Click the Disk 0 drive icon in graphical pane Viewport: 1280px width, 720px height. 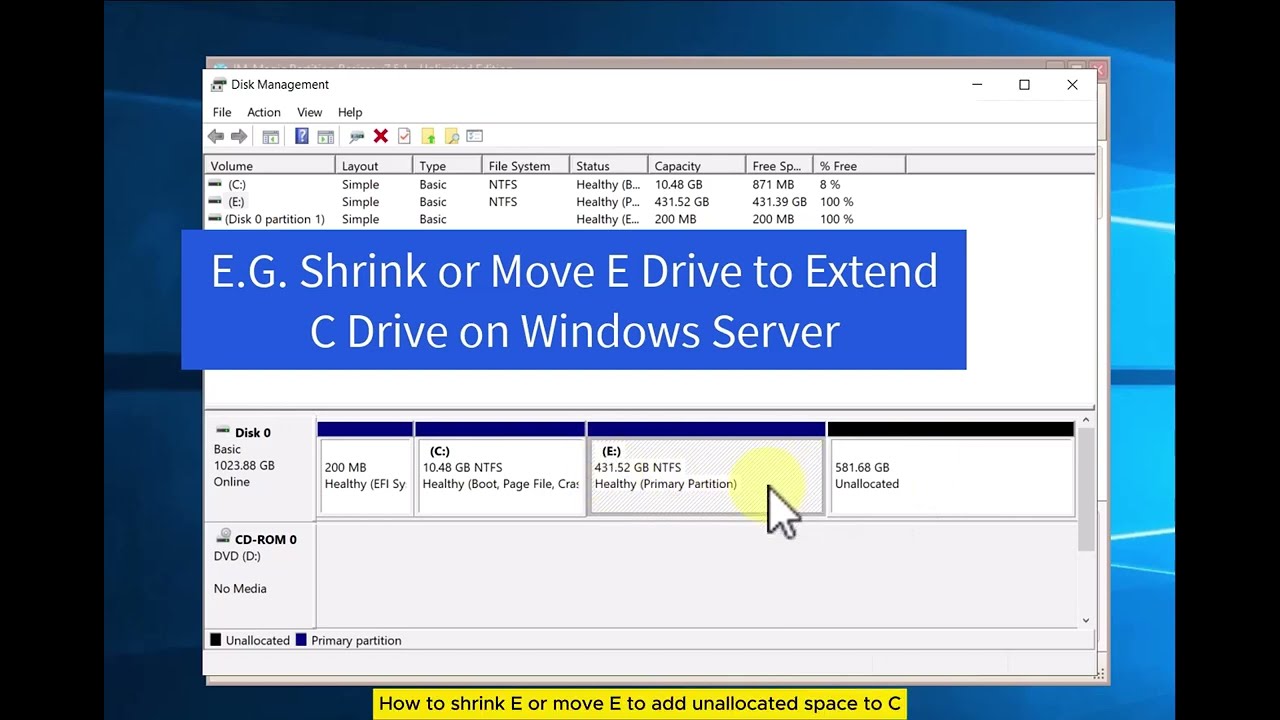(222, 432)
